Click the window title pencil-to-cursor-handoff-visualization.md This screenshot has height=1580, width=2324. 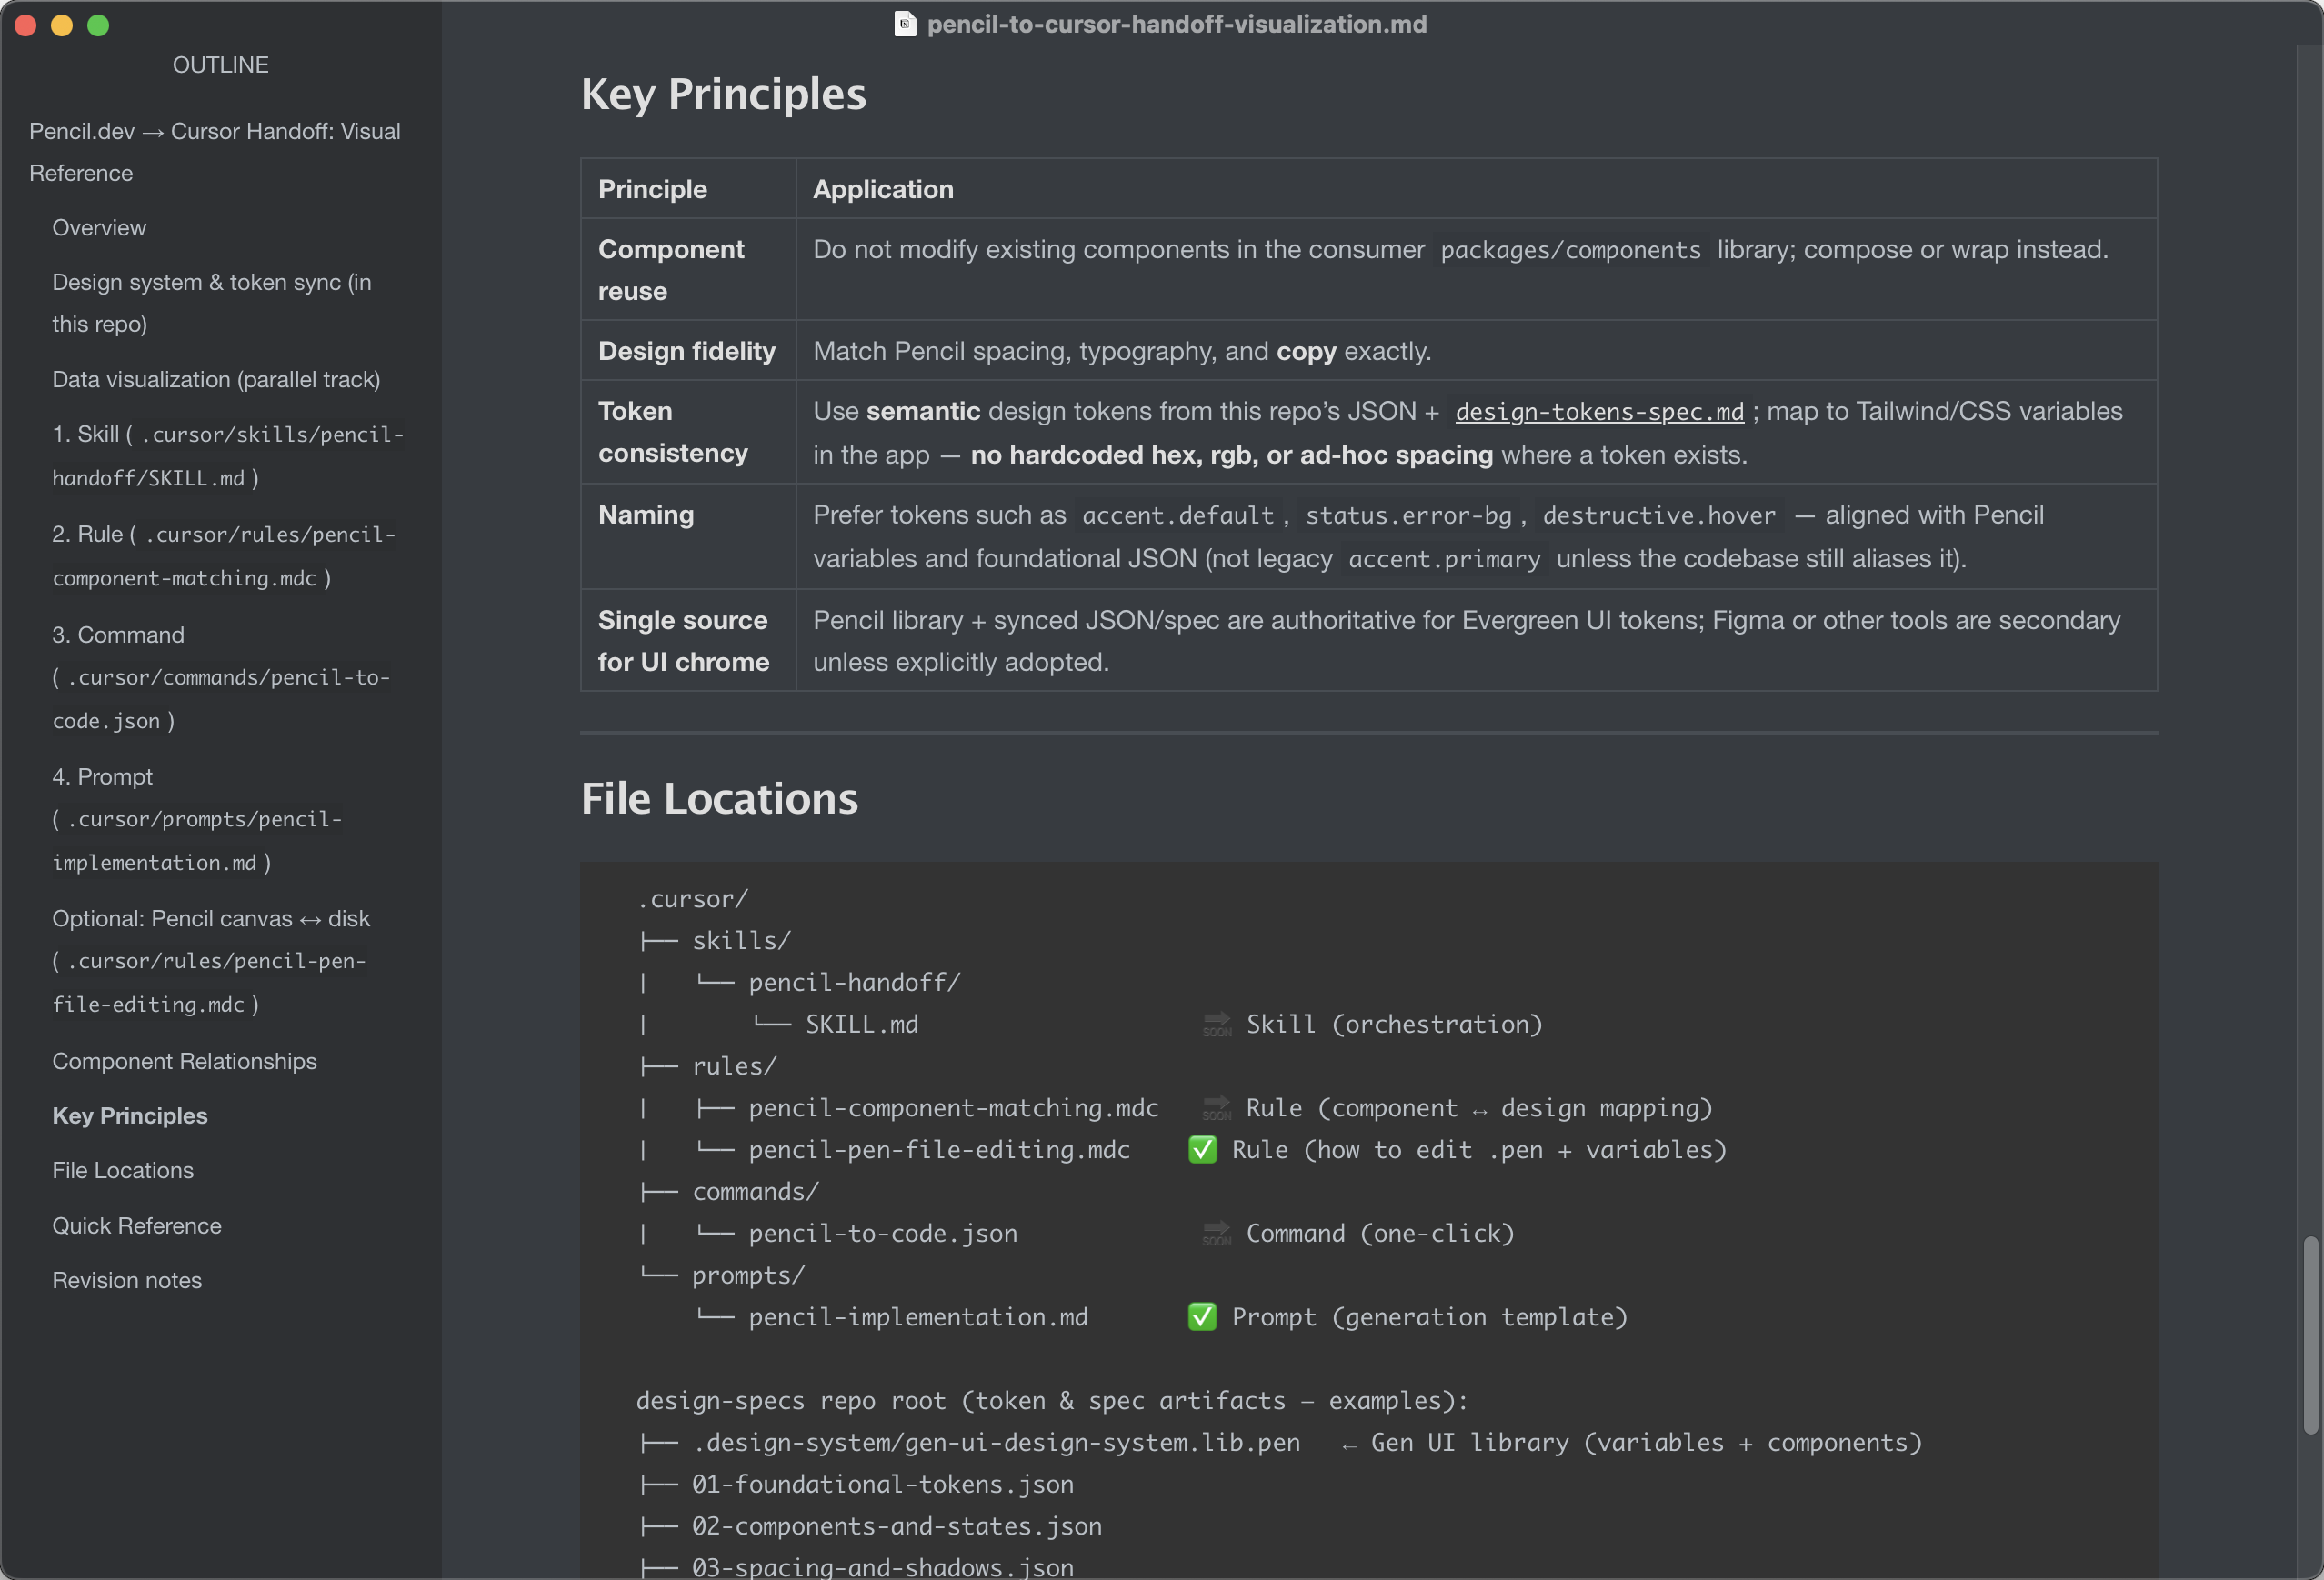[x=1176, y=24]
